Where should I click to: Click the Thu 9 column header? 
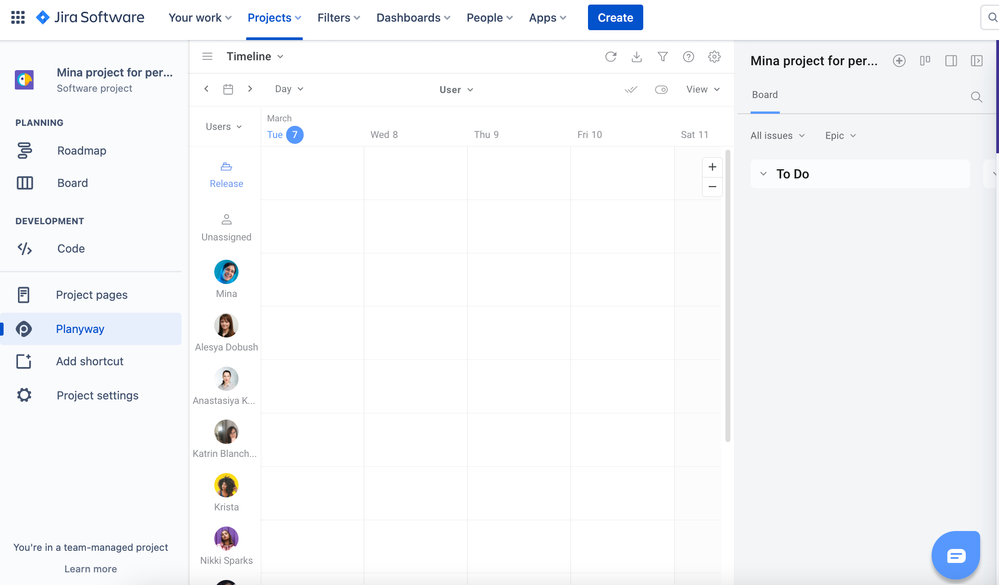pyautogui.click(x=486, y=134)
